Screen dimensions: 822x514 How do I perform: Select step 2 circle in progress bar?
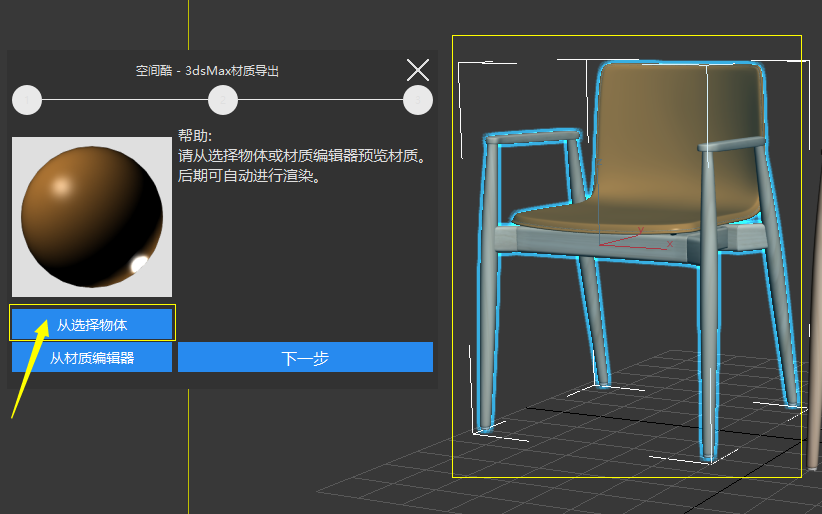point(223,100)
